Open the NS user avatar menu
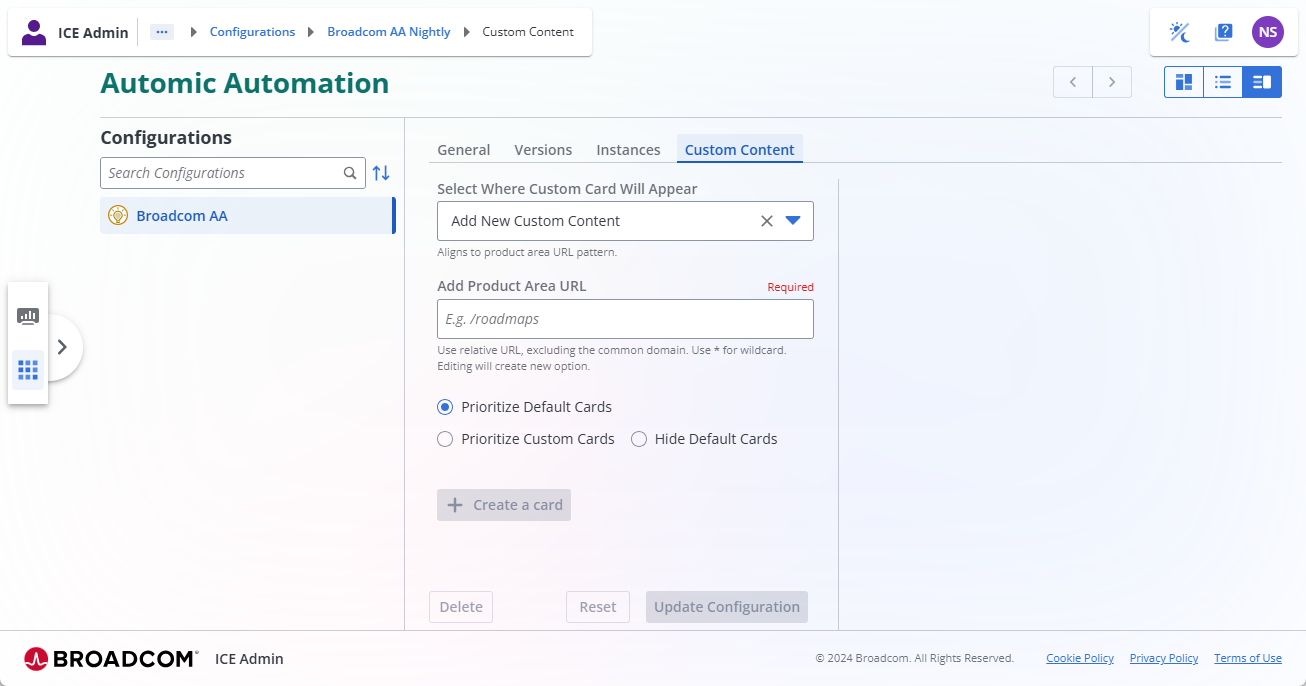 click(1268, 32)
